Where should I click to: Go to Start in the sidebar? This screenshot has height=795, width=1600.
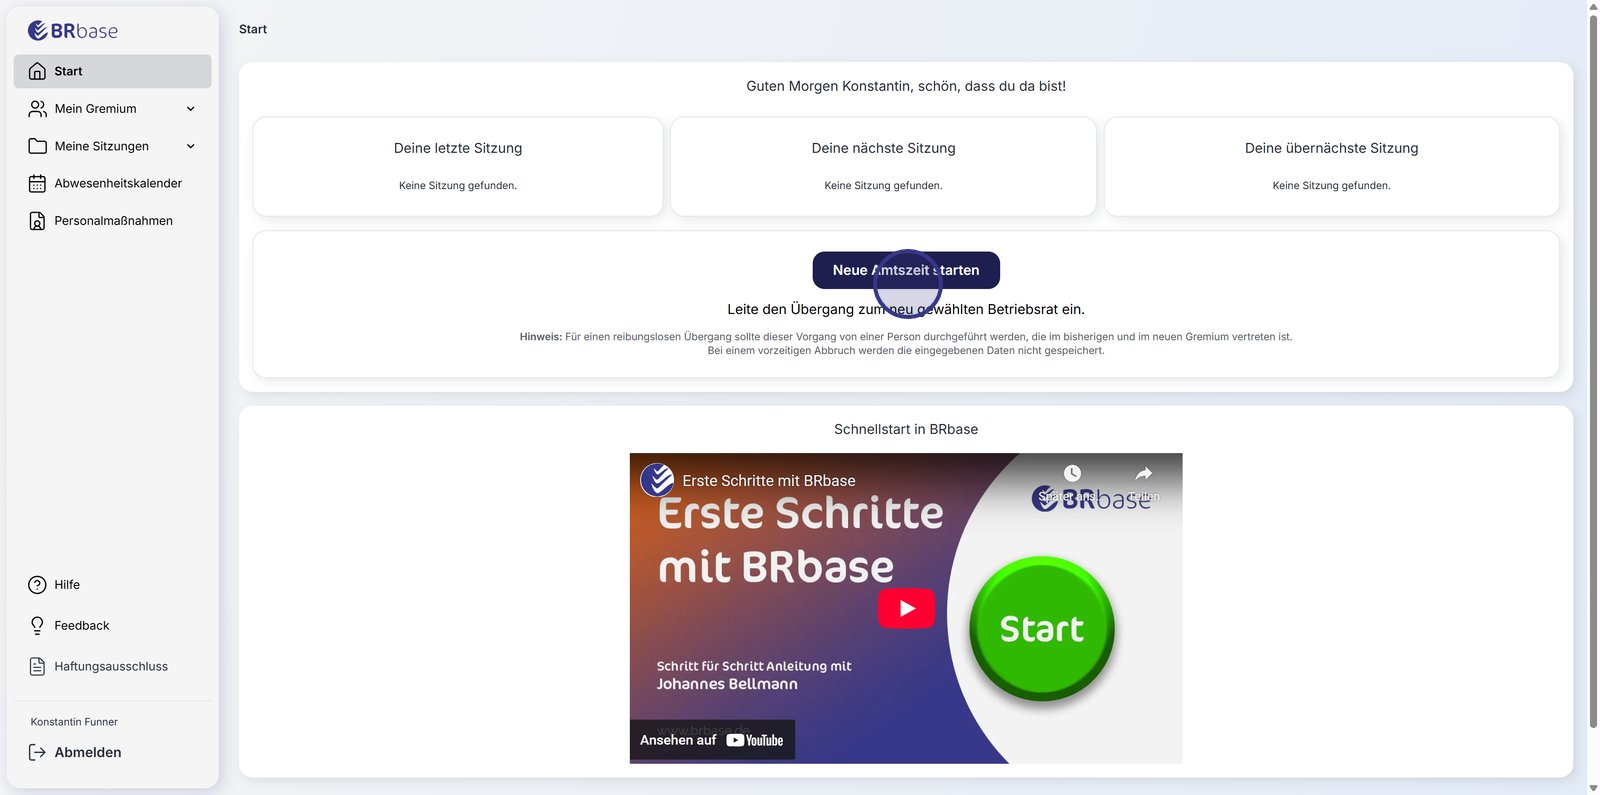click(113, 71)
